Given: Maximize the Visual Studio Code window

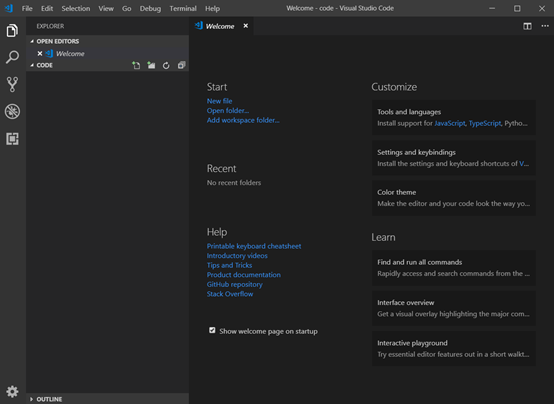Looking at the screenshot, I should (x=517, y=8).
